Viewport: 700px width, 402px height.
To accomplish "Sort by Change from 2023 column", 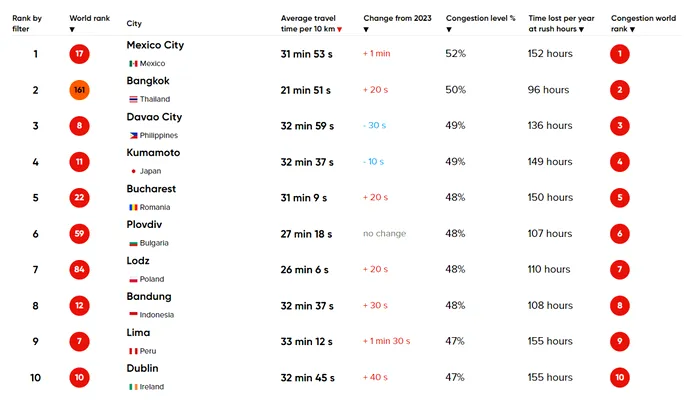I will (x=366, y=30).
